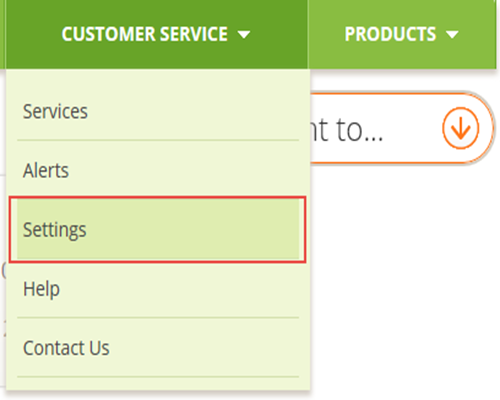The height and width of the screenshot is (400, 500).
Task: Open the "I want to..." selector box
Action: (x=402, y=128)
